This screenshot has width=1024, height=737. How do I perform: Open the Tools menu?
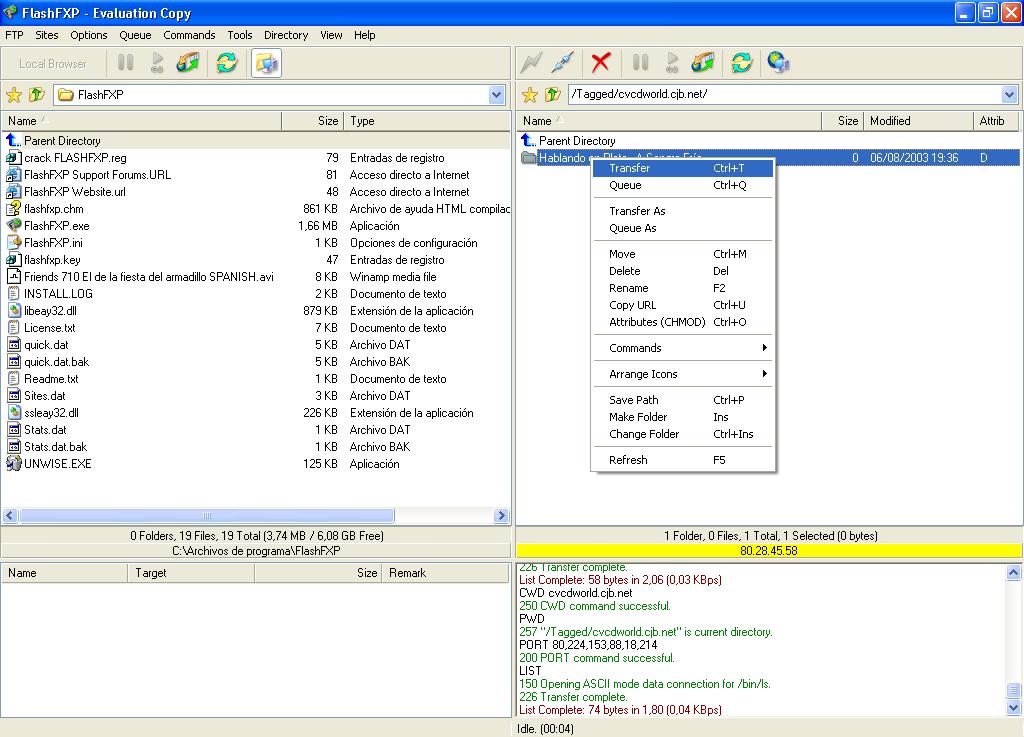240,35
